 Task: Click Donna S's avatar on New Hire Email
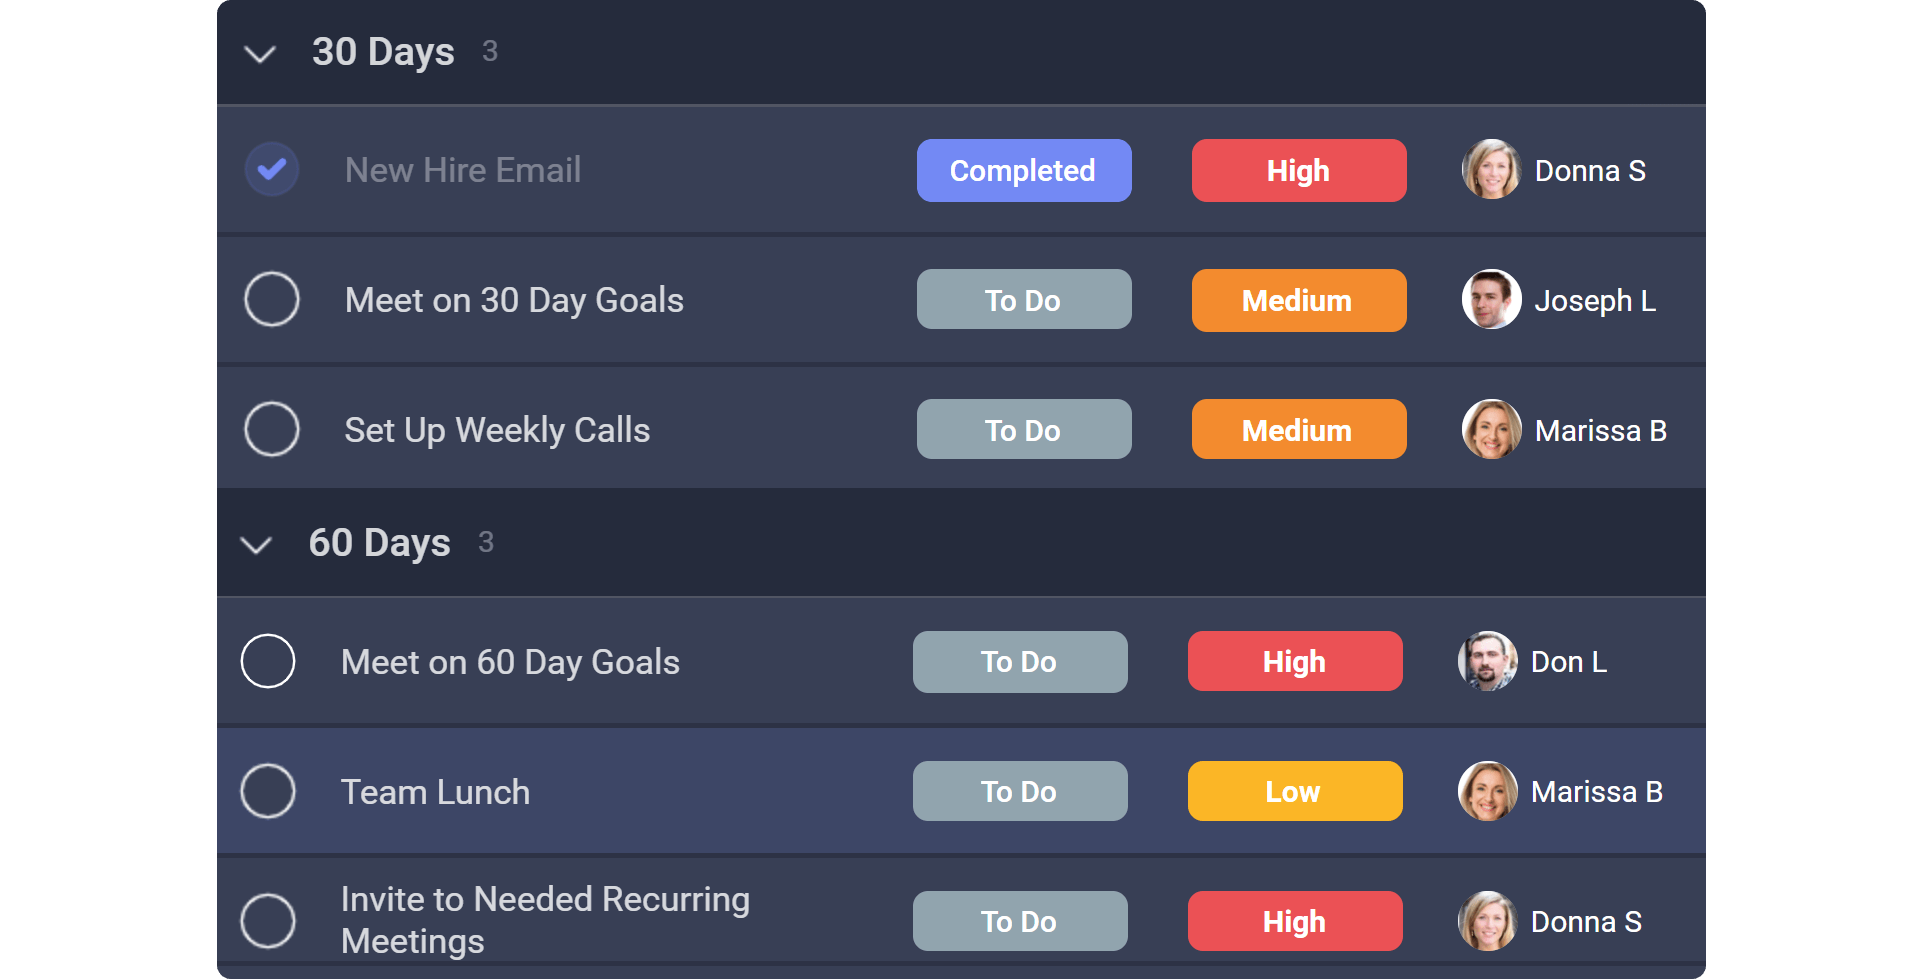tap(1491, 170)
